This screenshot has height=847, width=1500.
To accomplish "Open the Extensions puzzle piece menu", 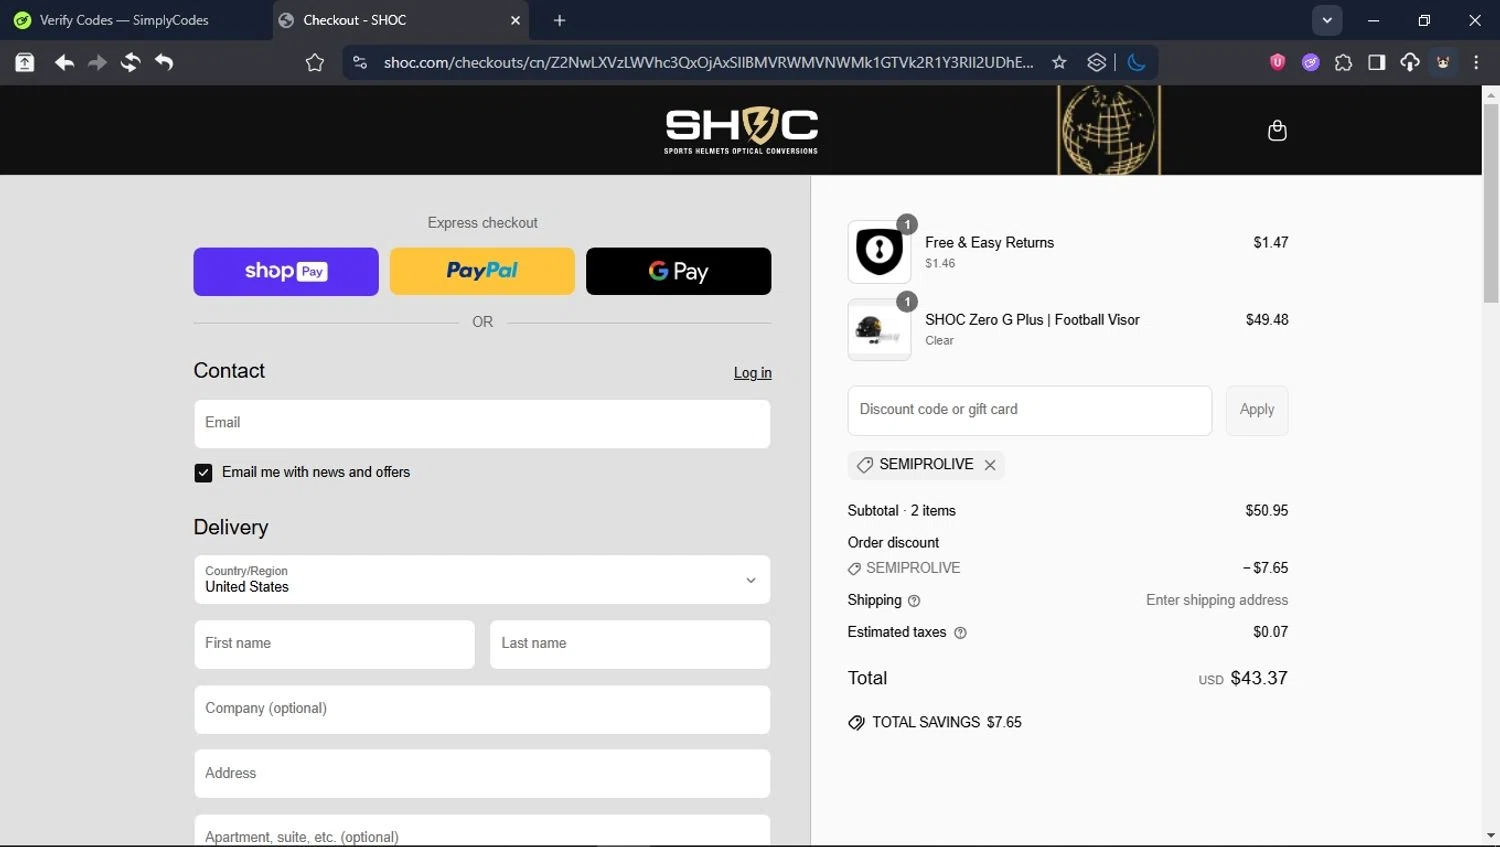I will click(x=1343, y=62).
